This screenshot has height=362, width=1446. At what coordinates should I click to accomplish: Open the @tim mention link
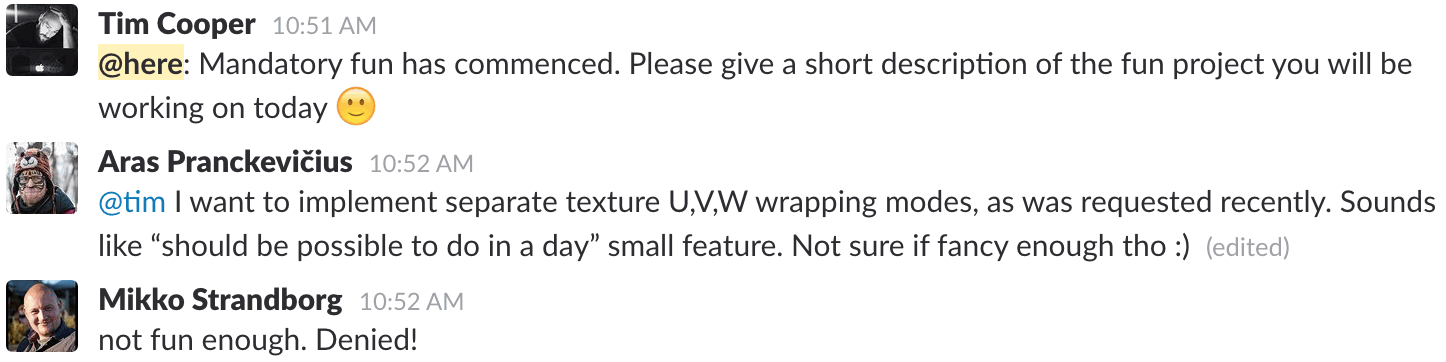132,203
